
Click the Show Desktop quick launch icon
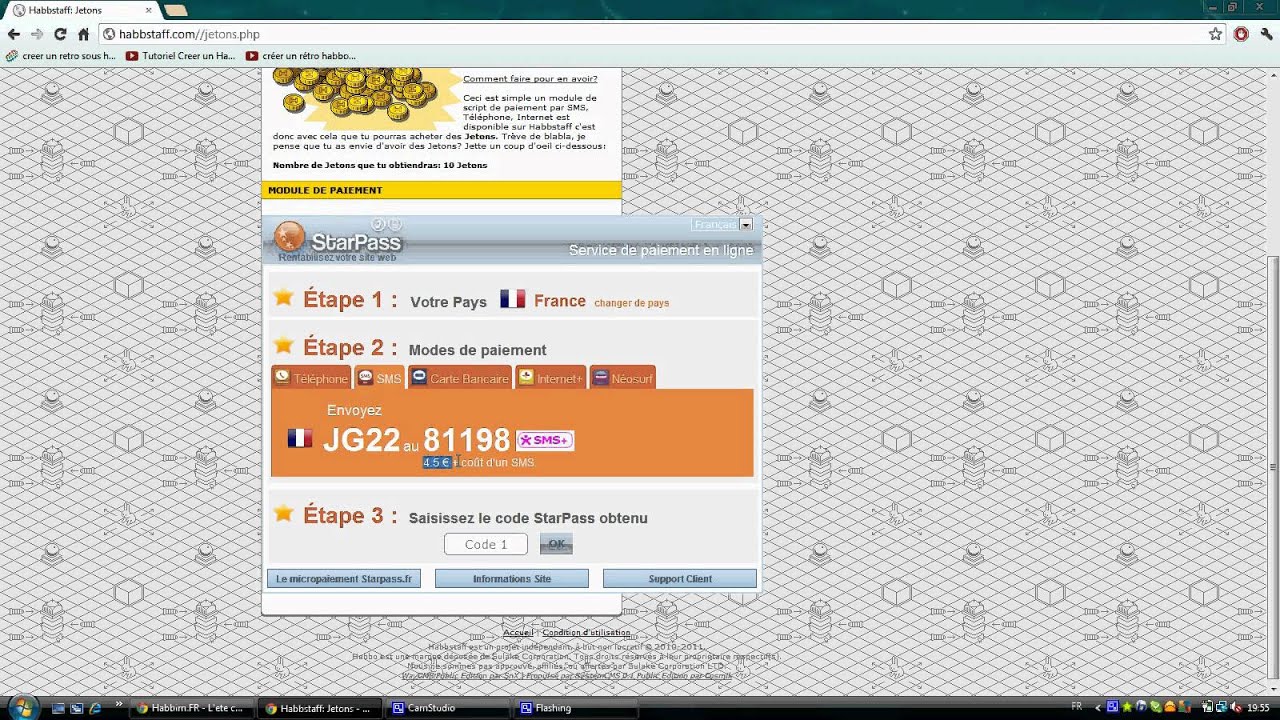pos(59,708)
